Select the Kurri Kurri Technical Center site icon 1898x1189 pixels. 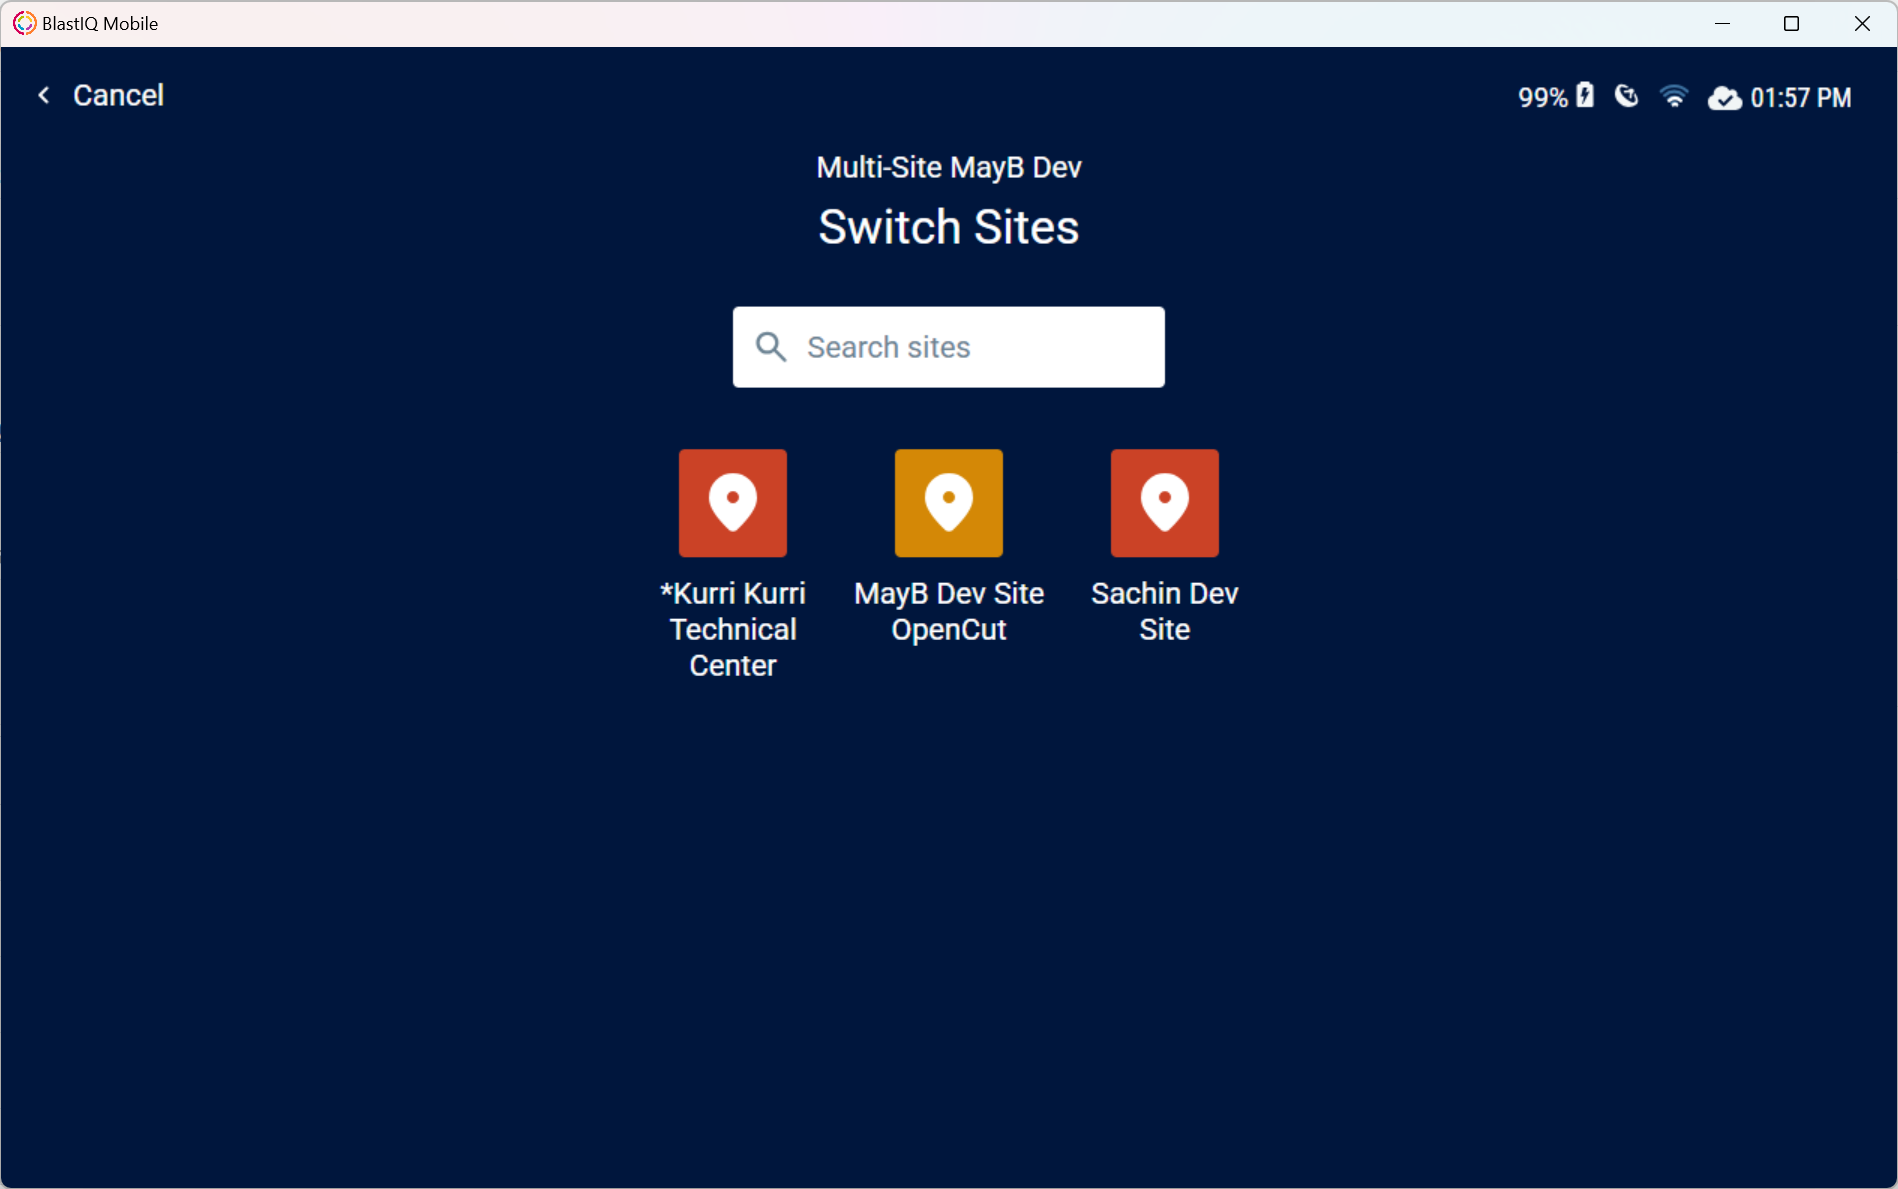coord(733,503)
